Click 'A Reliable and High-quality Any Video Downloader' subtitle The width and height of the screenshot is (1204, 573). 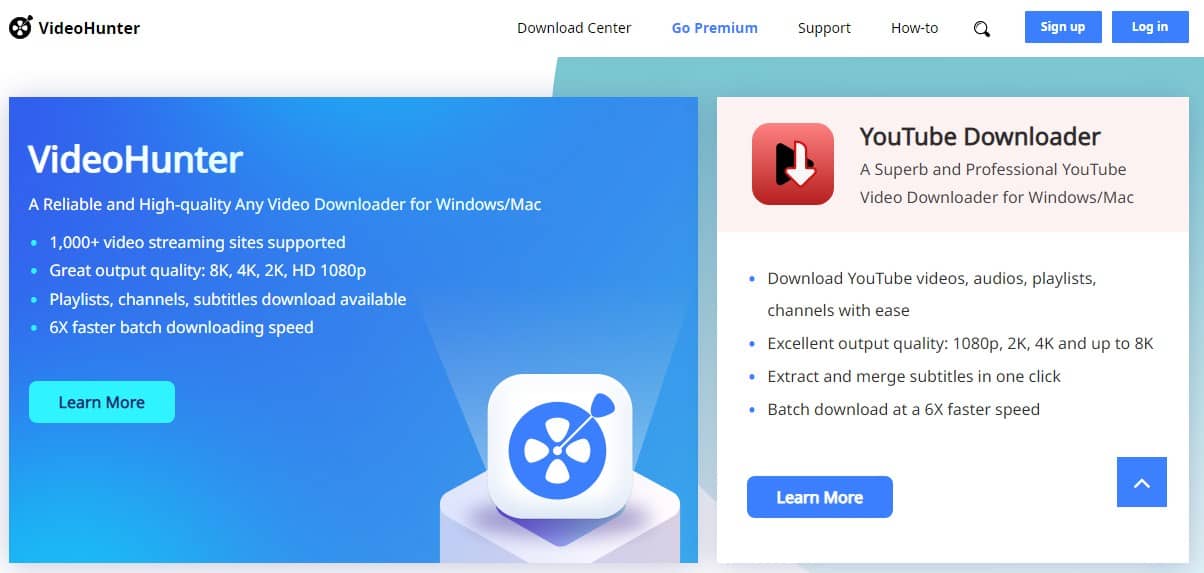pyautogui.click(x=285, y=204)
